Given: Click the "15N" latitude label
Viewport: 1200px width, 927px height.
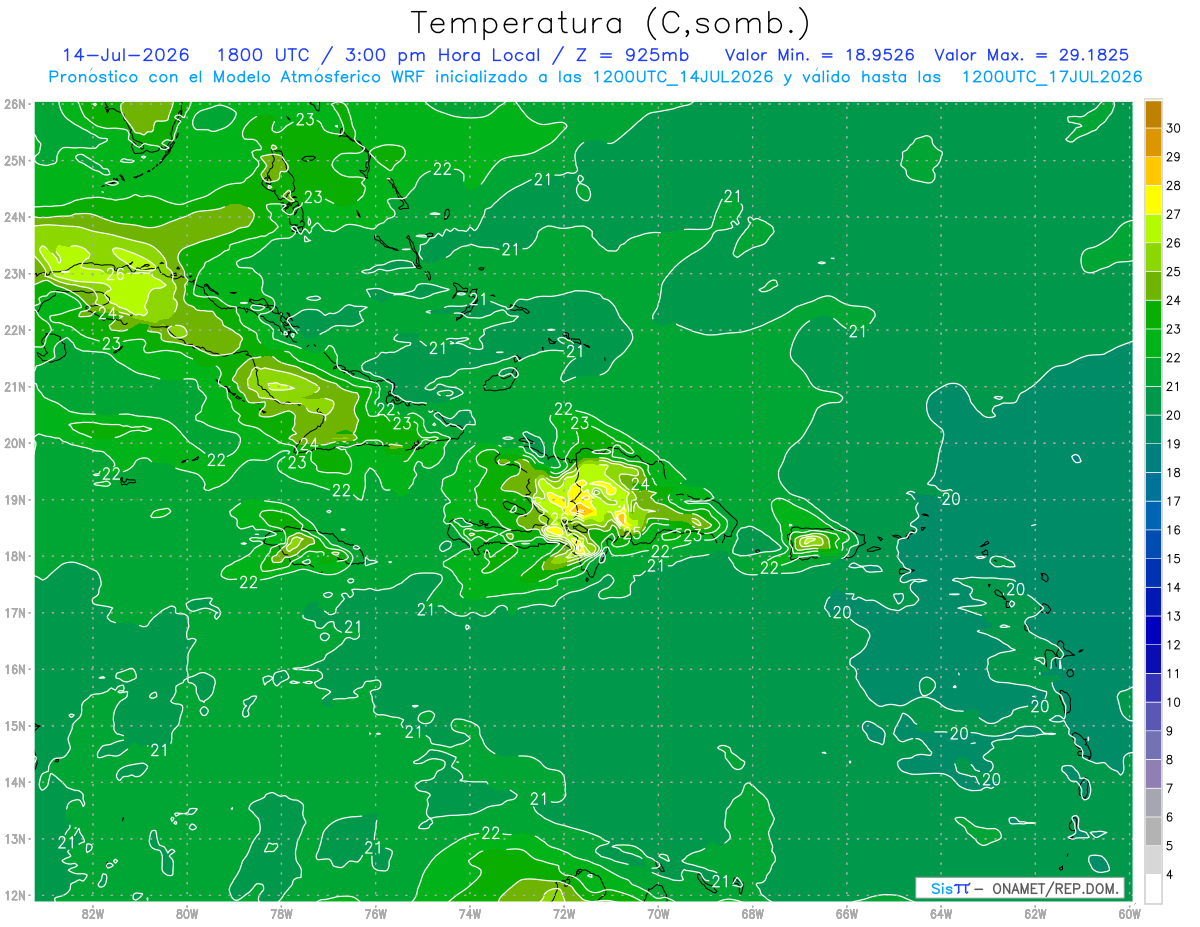Looking at the screenshot, I should point(14,725).
